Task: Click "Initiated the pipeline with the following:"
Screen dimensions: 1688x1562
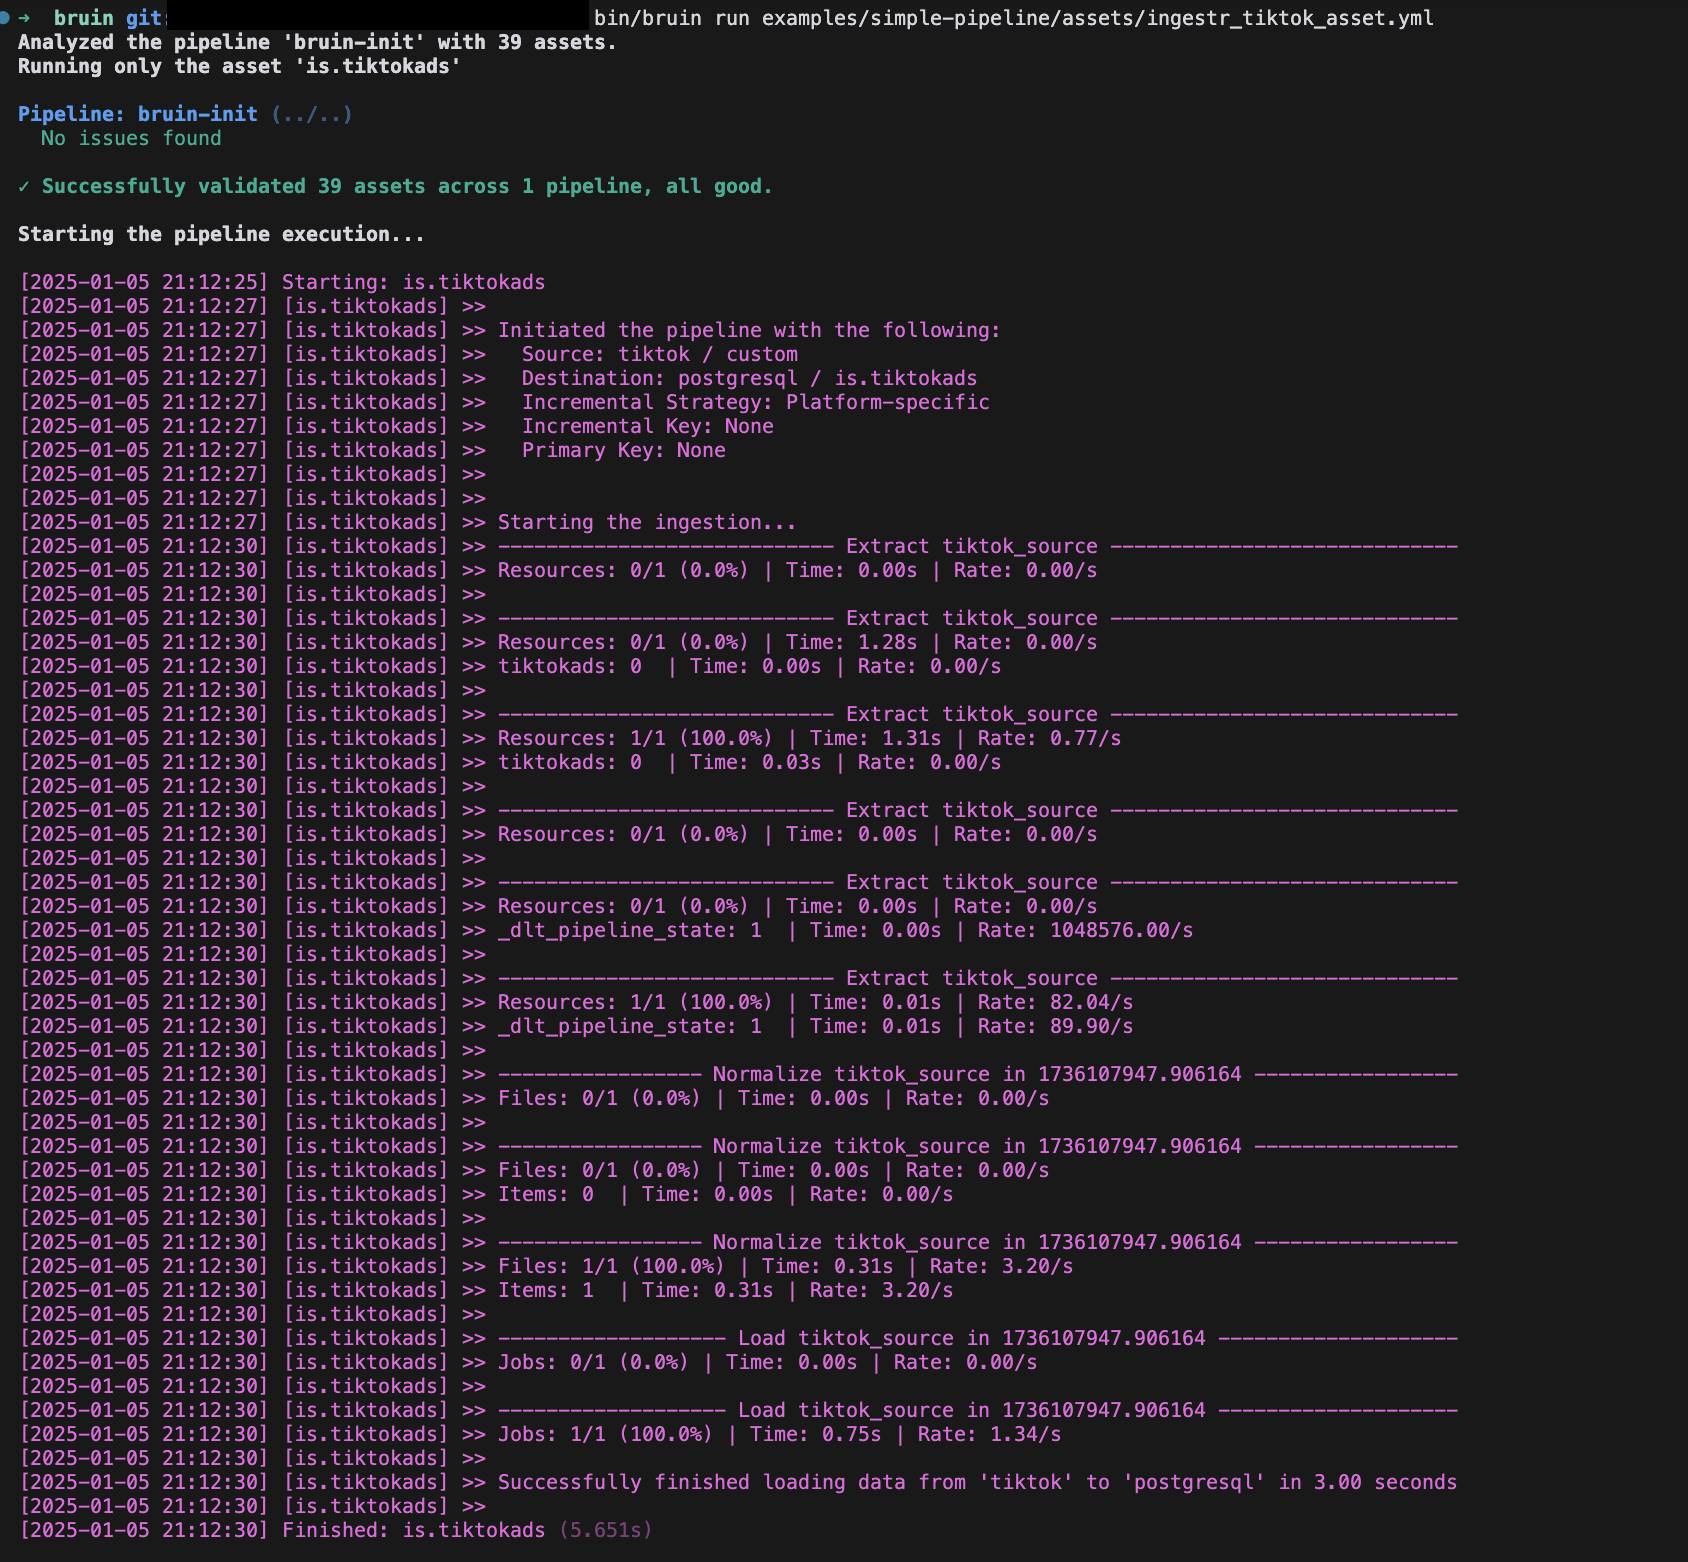Action: click(749, 330)
